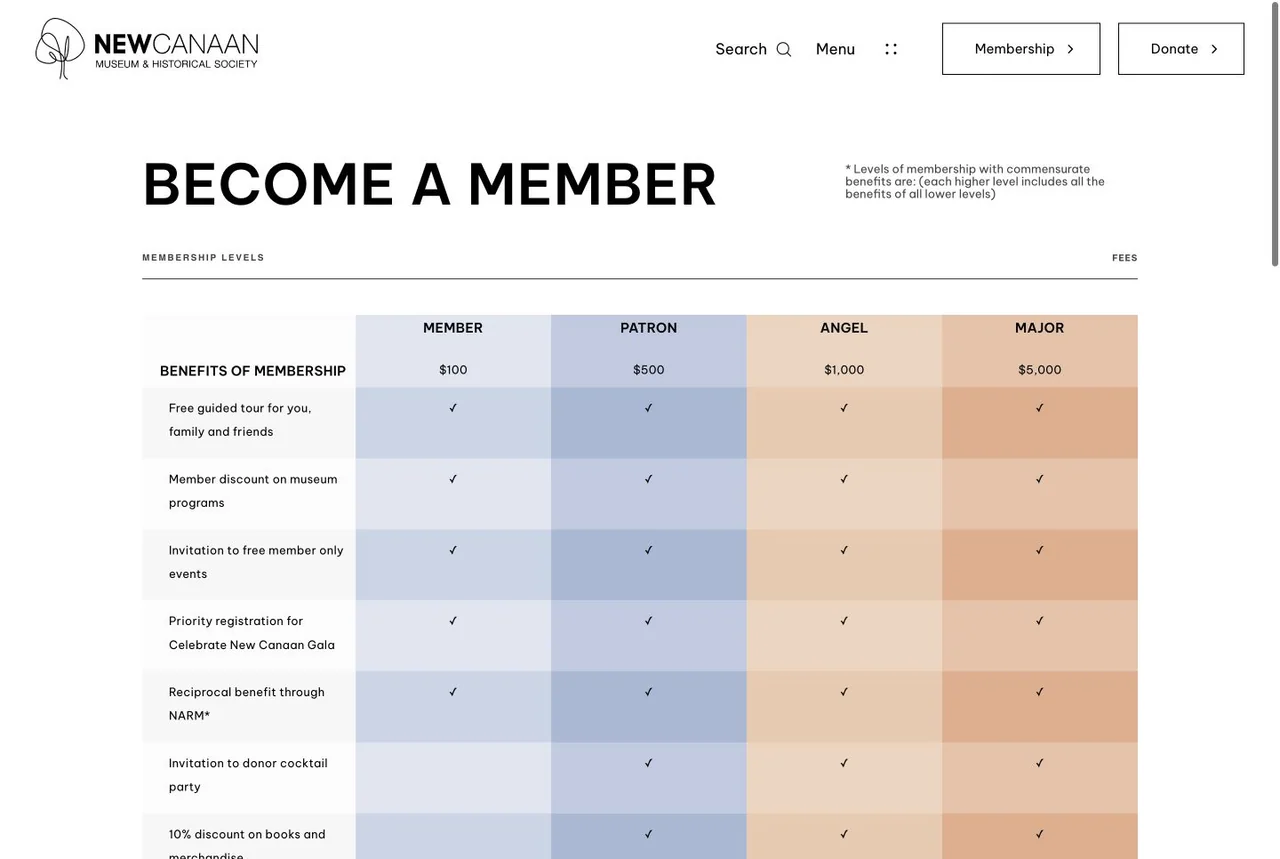This screenshot has height=859, width=1280.
Task: Click 'Reciprocal benefit through NARM*' row label
Action: tap(247, 704)
